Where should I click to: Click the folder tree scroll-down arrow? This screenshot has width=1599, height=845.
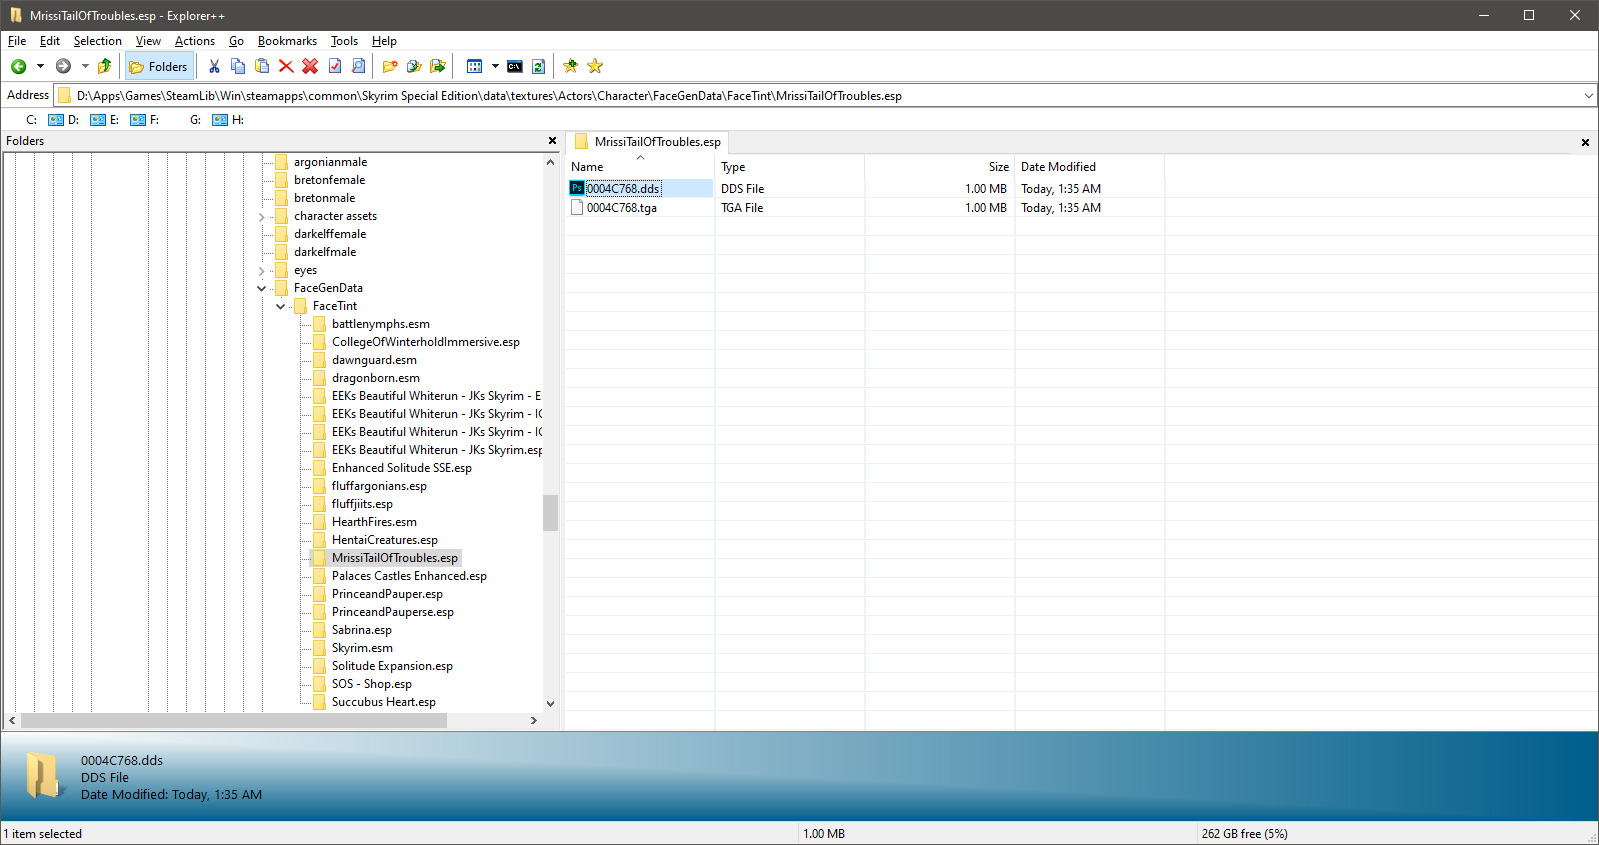point(550,704)
